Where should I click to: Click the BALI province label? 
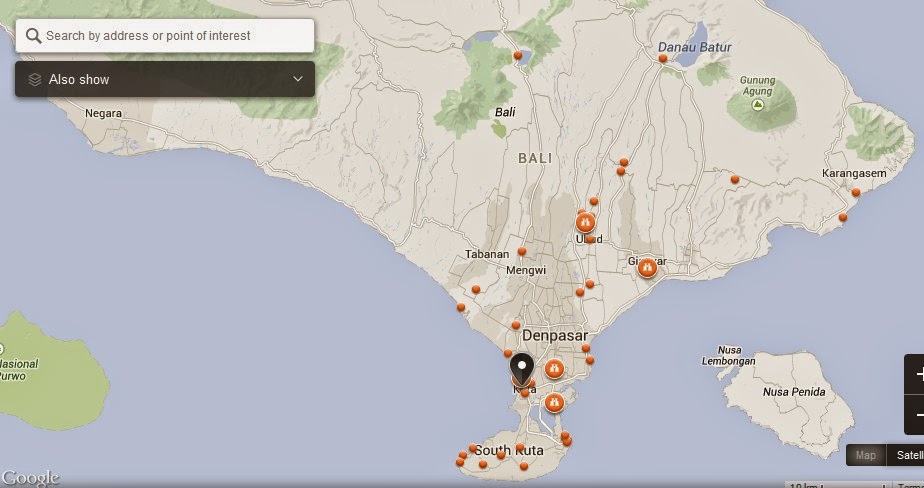pos(535,158)
